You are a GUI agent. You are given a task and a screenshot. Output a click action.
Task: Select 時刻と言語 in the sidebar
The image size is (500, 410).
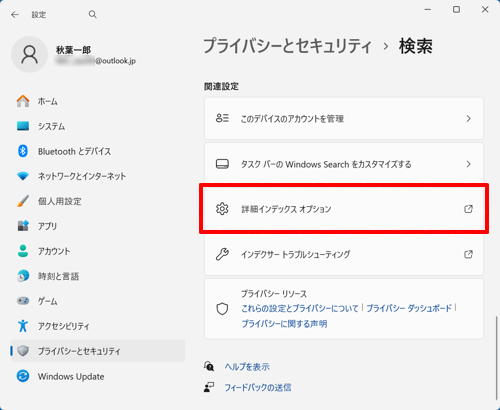pyautogui.click(x=98, y=276)
